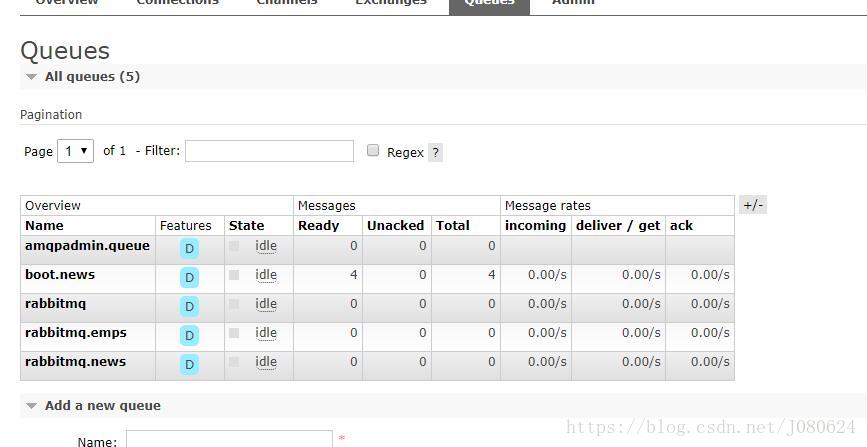Click the +/- columns toggle button
The height and width of the screenshot is (447, 867).
(x=753, y=205)
